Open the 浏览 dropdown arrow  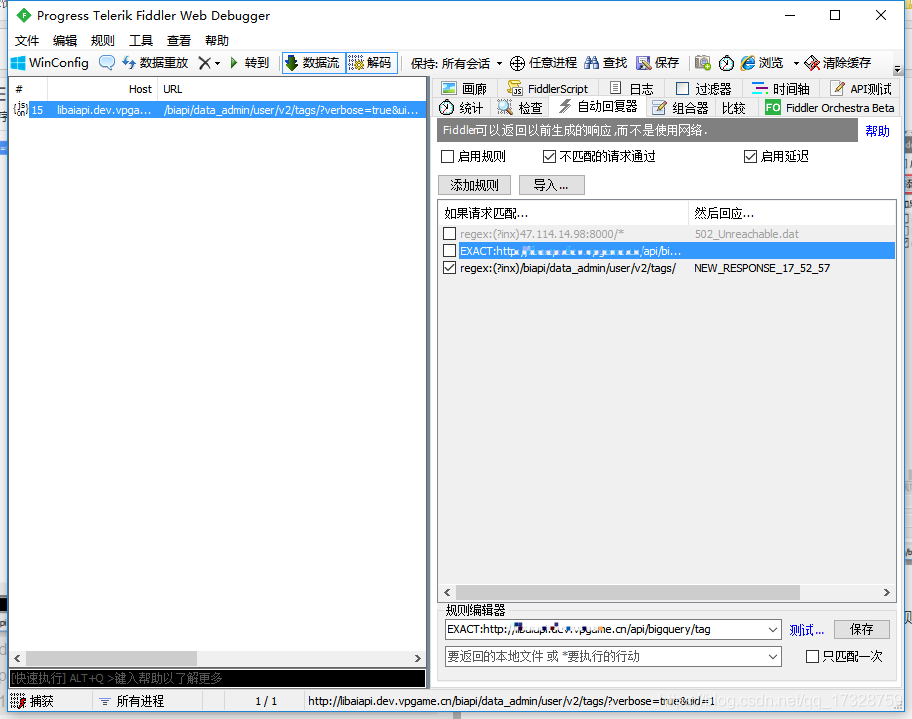(x=796, y=63)
